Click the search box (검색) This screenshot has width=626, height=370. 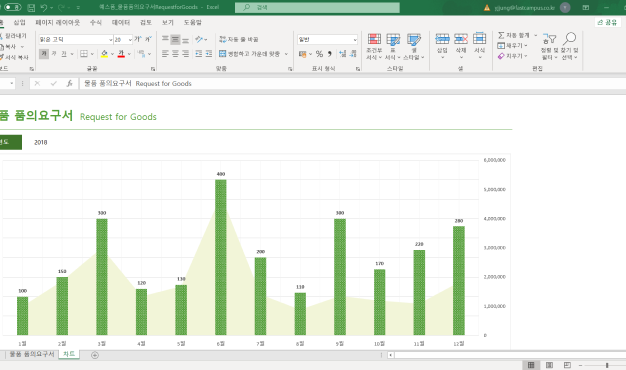317,7
